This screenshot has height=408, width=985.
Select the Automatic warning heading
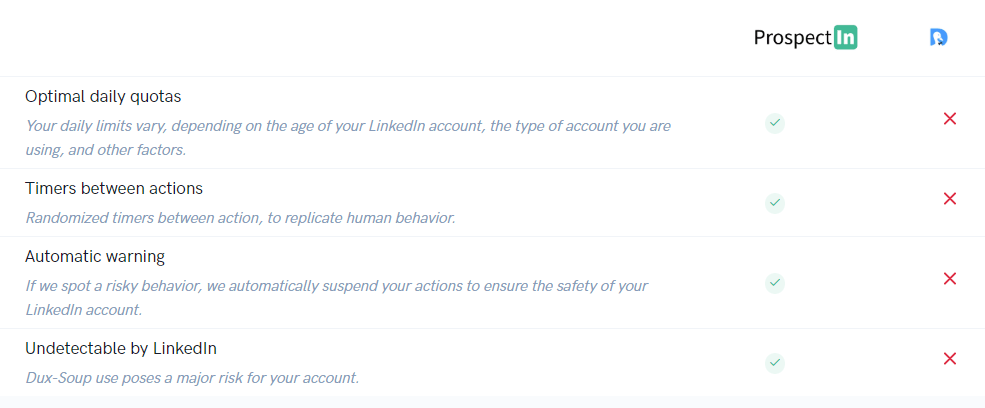coord(95,256)
